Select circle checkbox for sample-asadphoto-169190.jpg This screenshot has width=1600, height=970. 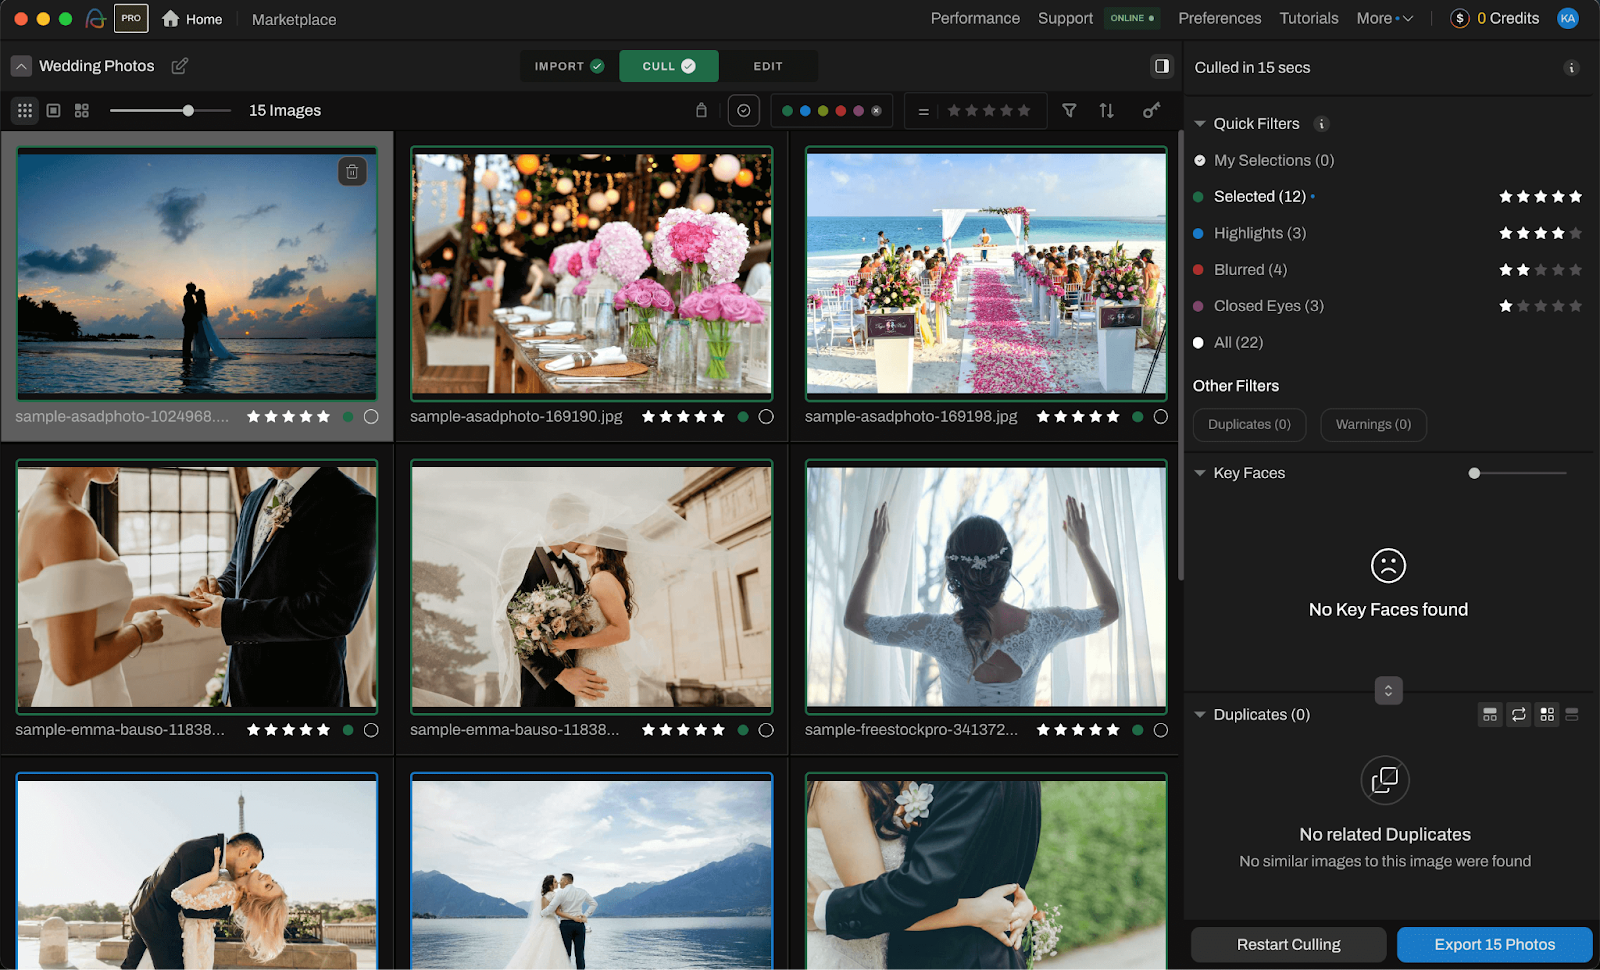(x=766, y=417)
